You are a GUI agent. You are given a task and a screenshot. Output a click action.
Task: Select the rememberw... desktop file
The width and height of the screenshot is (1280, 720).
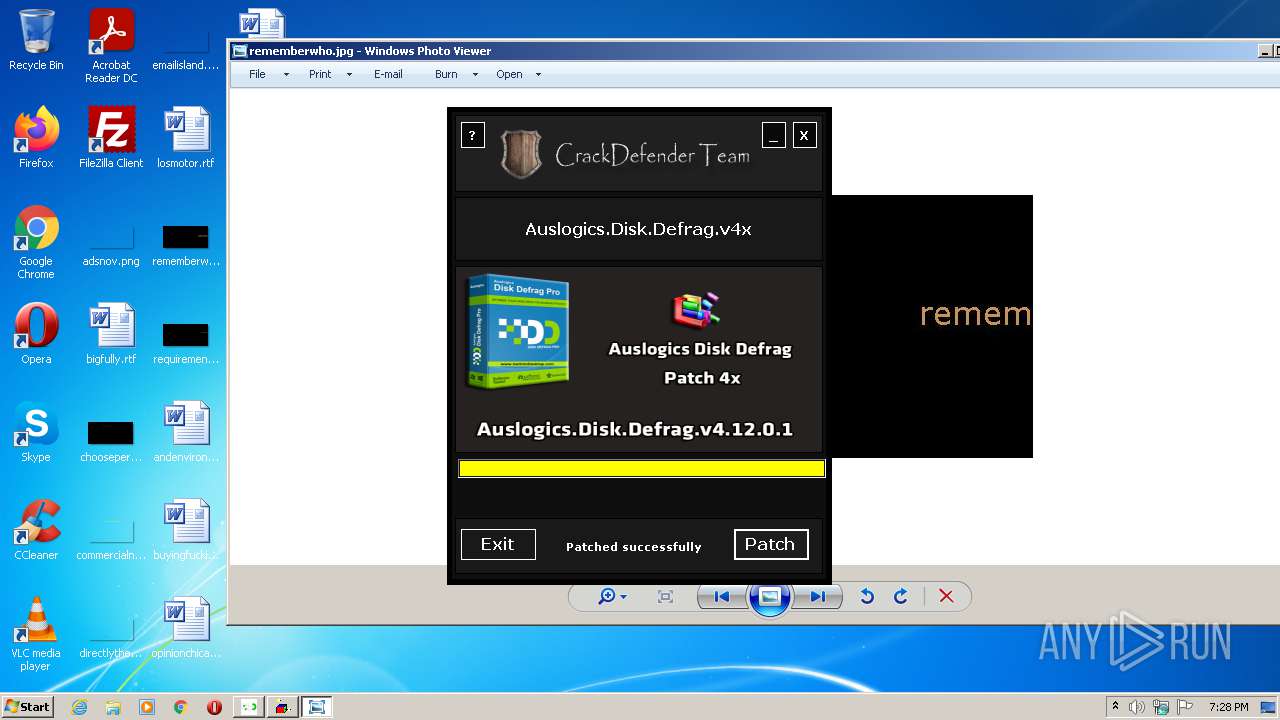coord(186,244)
